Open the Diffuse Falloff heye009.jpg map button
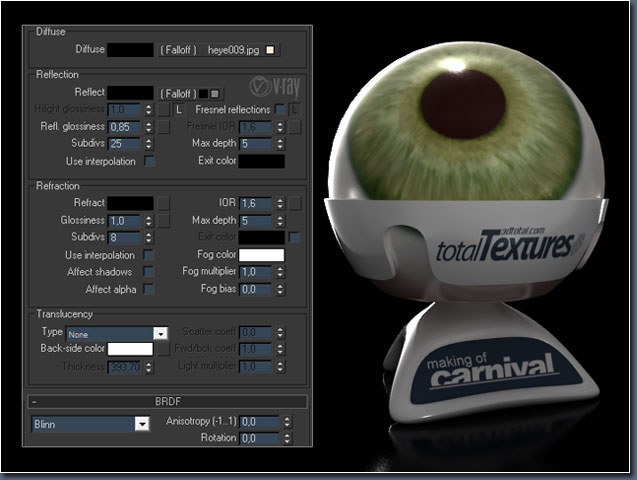This screenshot has height=480, width=637. pyautogui.click(x=219, y=50)
